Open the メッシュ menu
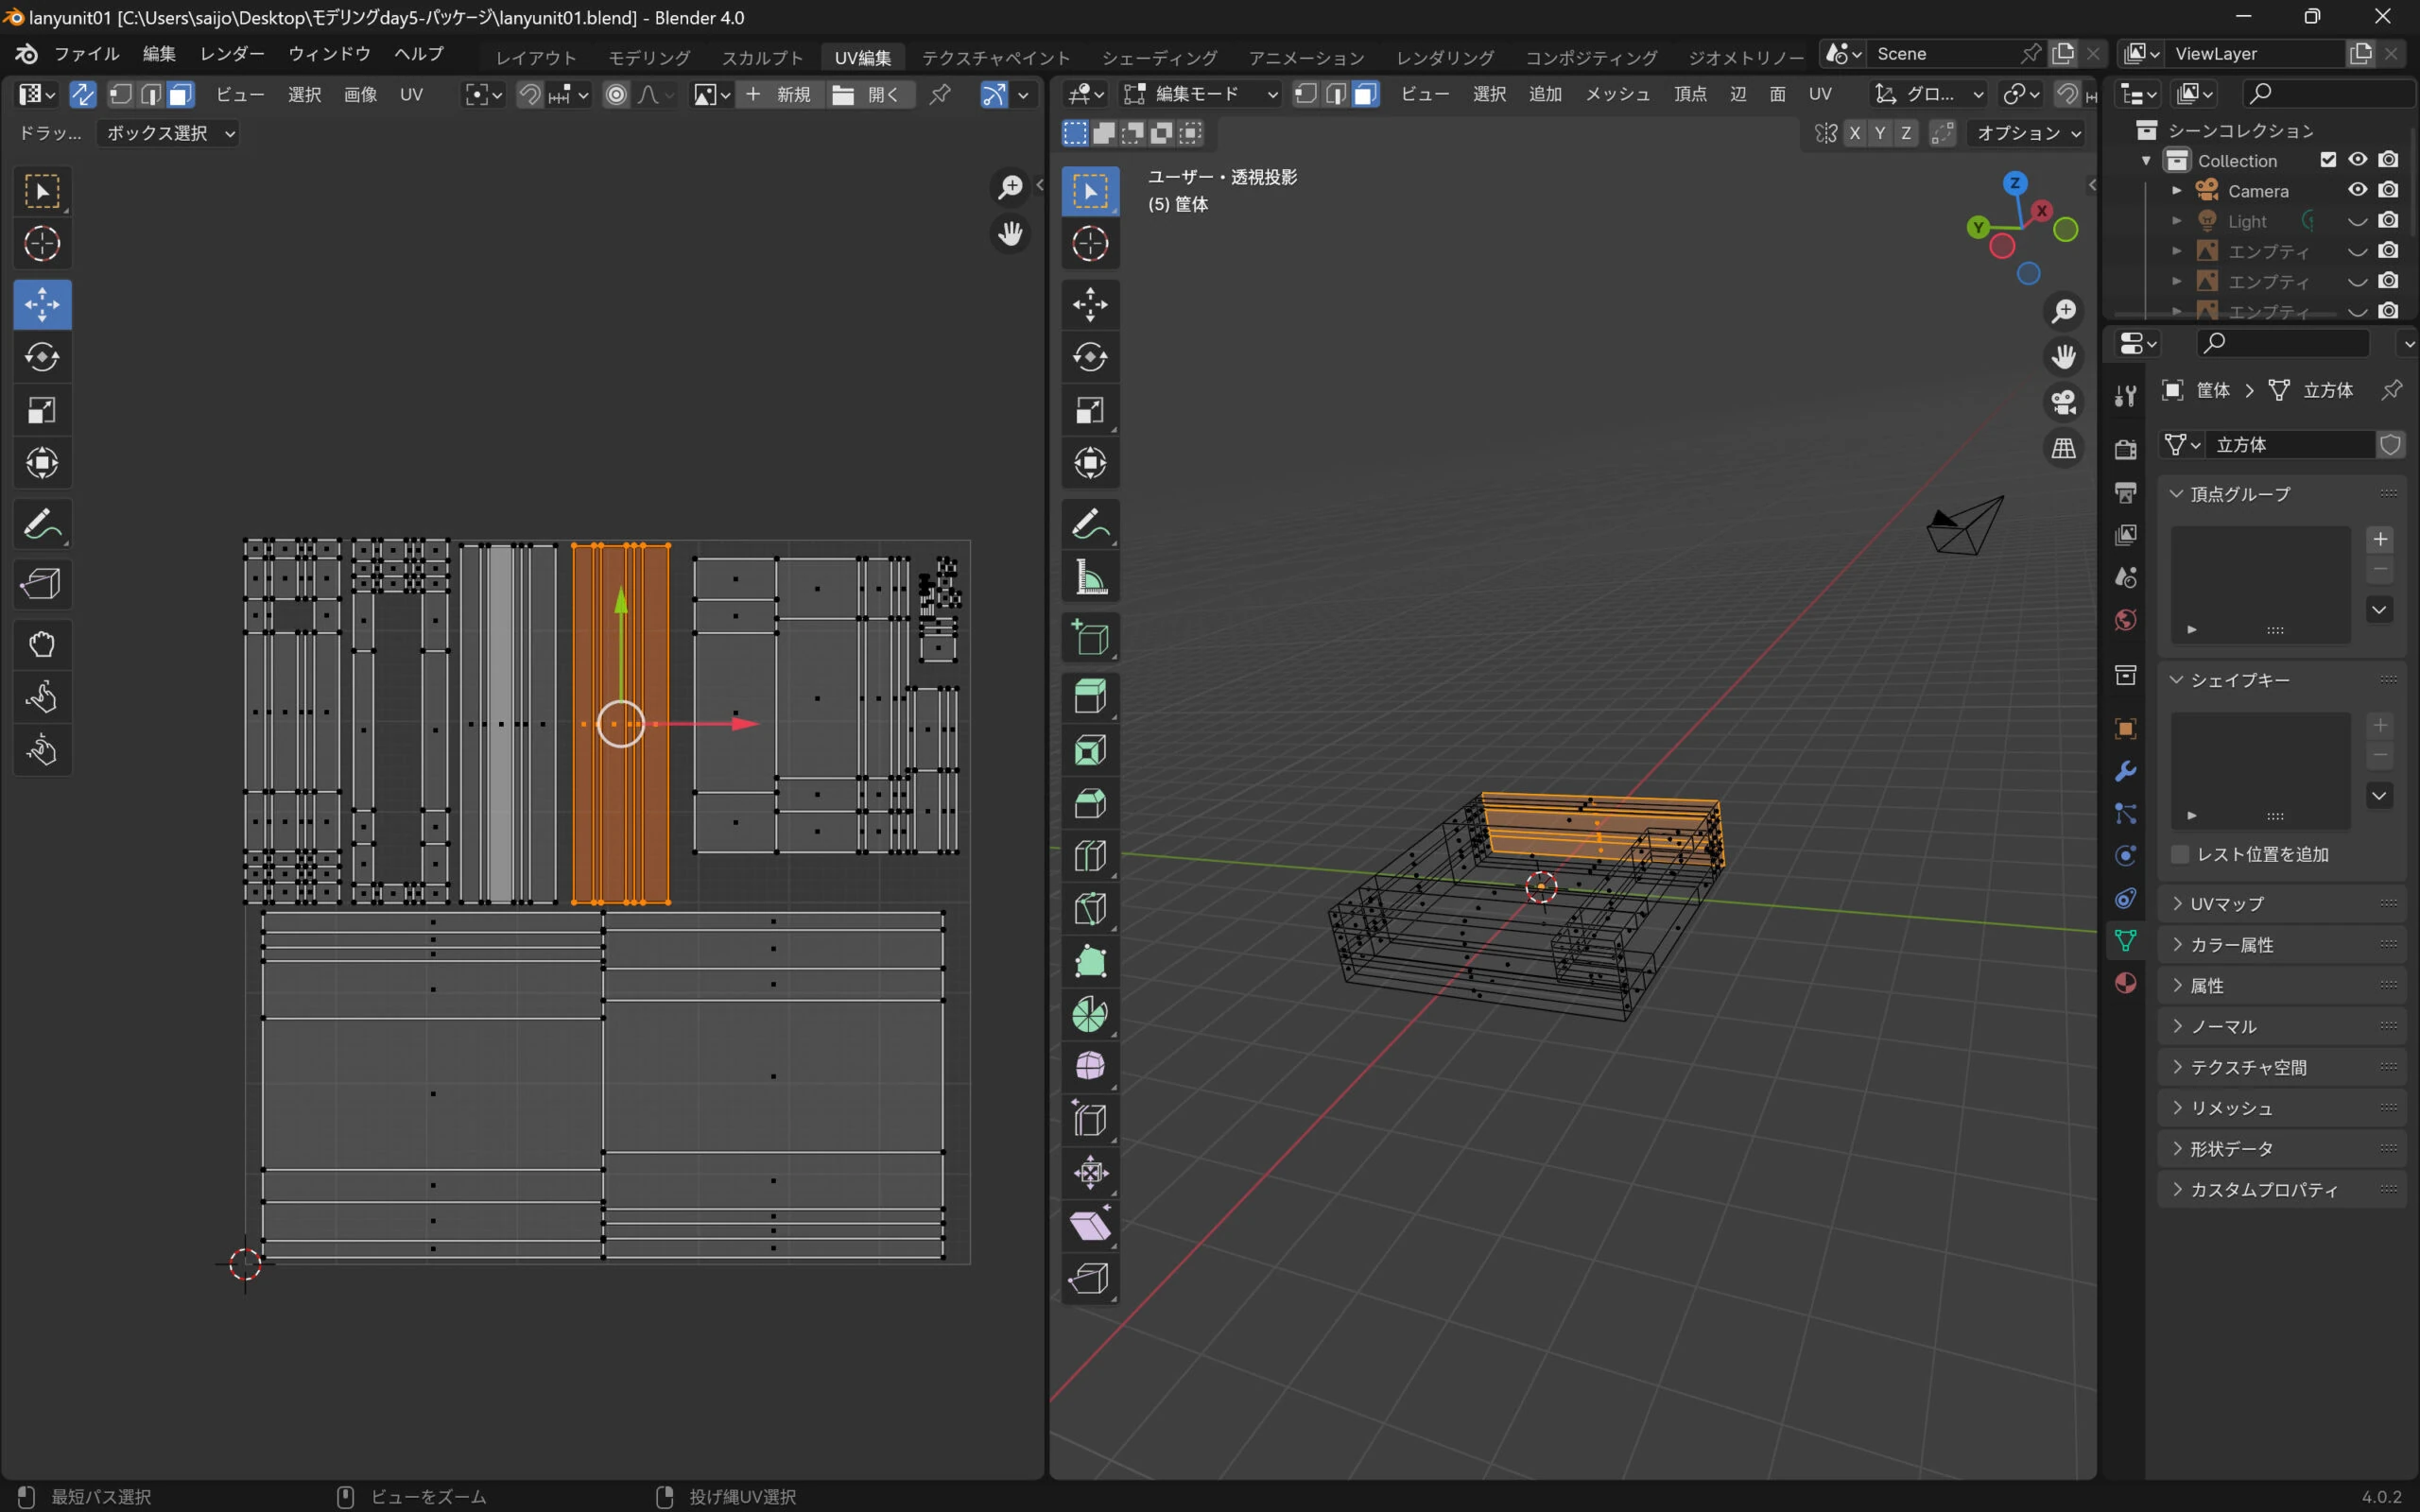 pyautogui.click(x=1616, y=94)
